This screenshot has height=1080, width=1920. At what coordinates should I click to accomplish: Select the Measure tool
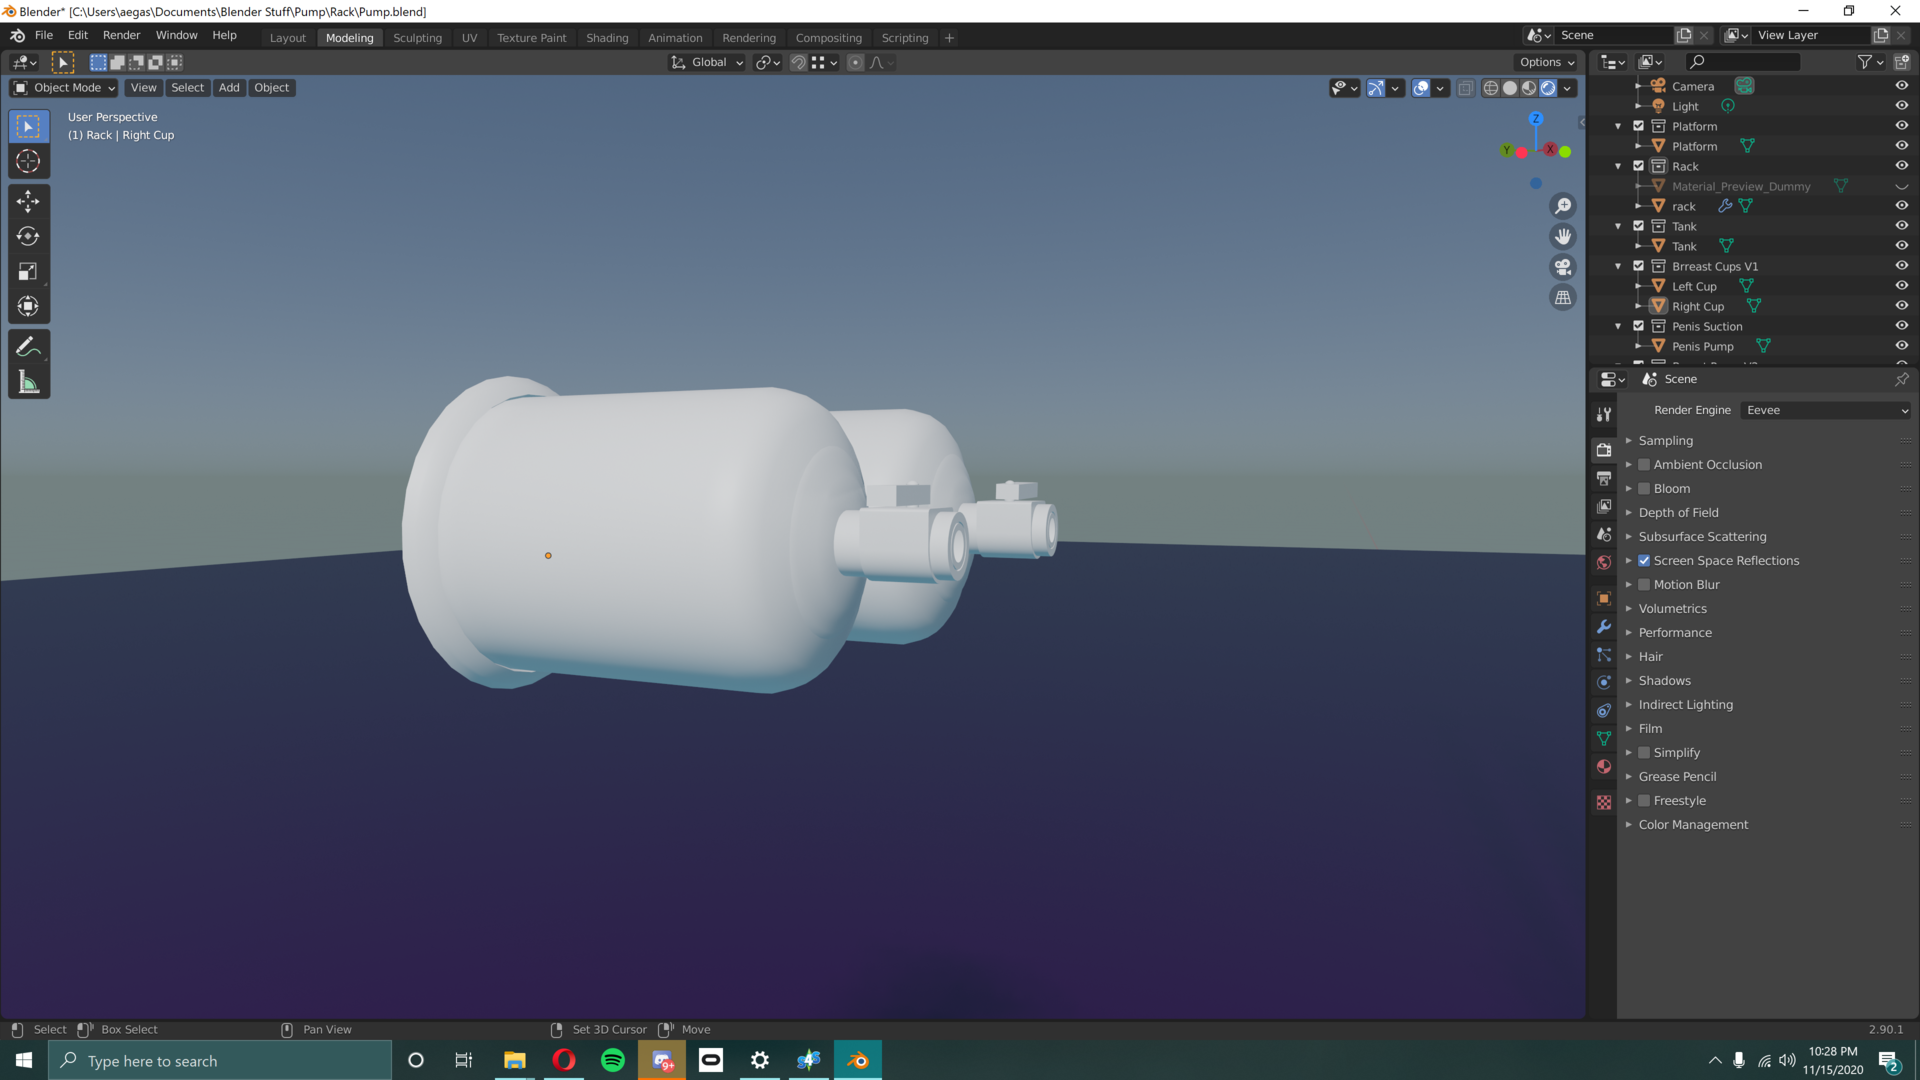click(28, 382)
